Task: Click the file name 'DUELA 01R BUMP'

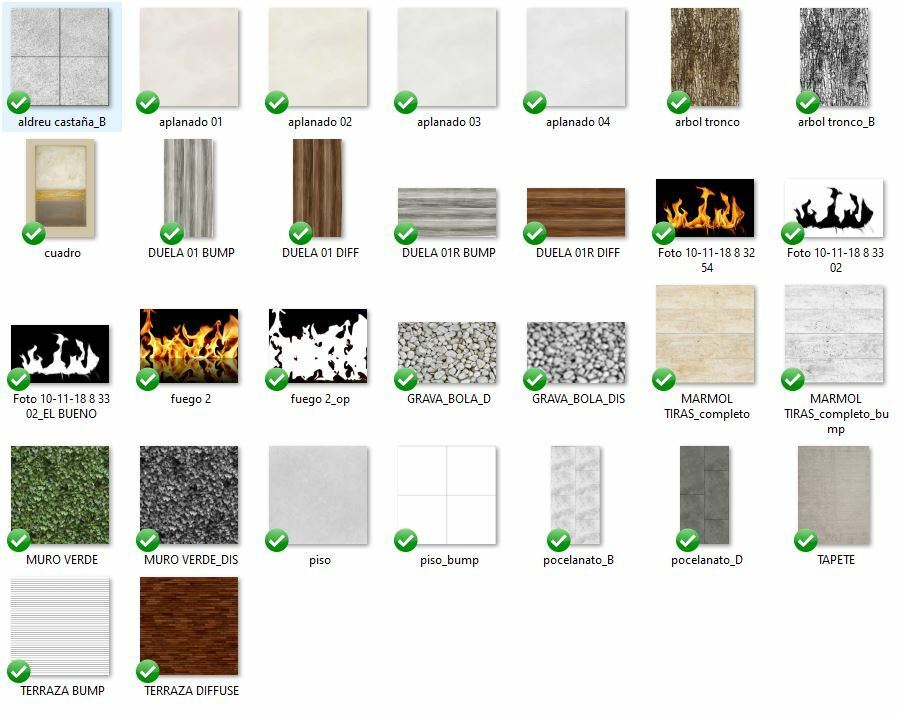Action: 448,252
